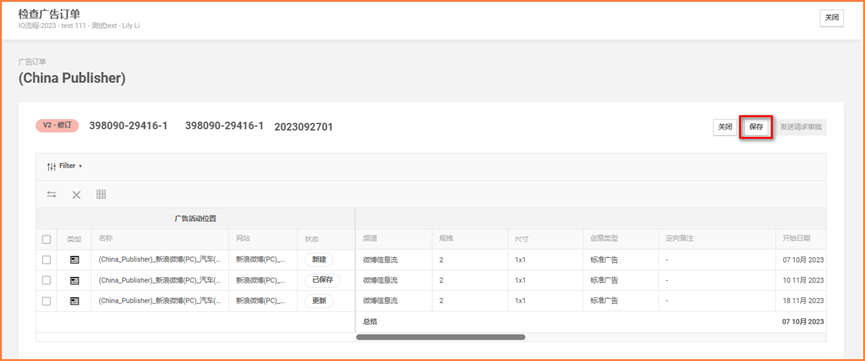Click the 类型 column header

(x=74, y=239)
